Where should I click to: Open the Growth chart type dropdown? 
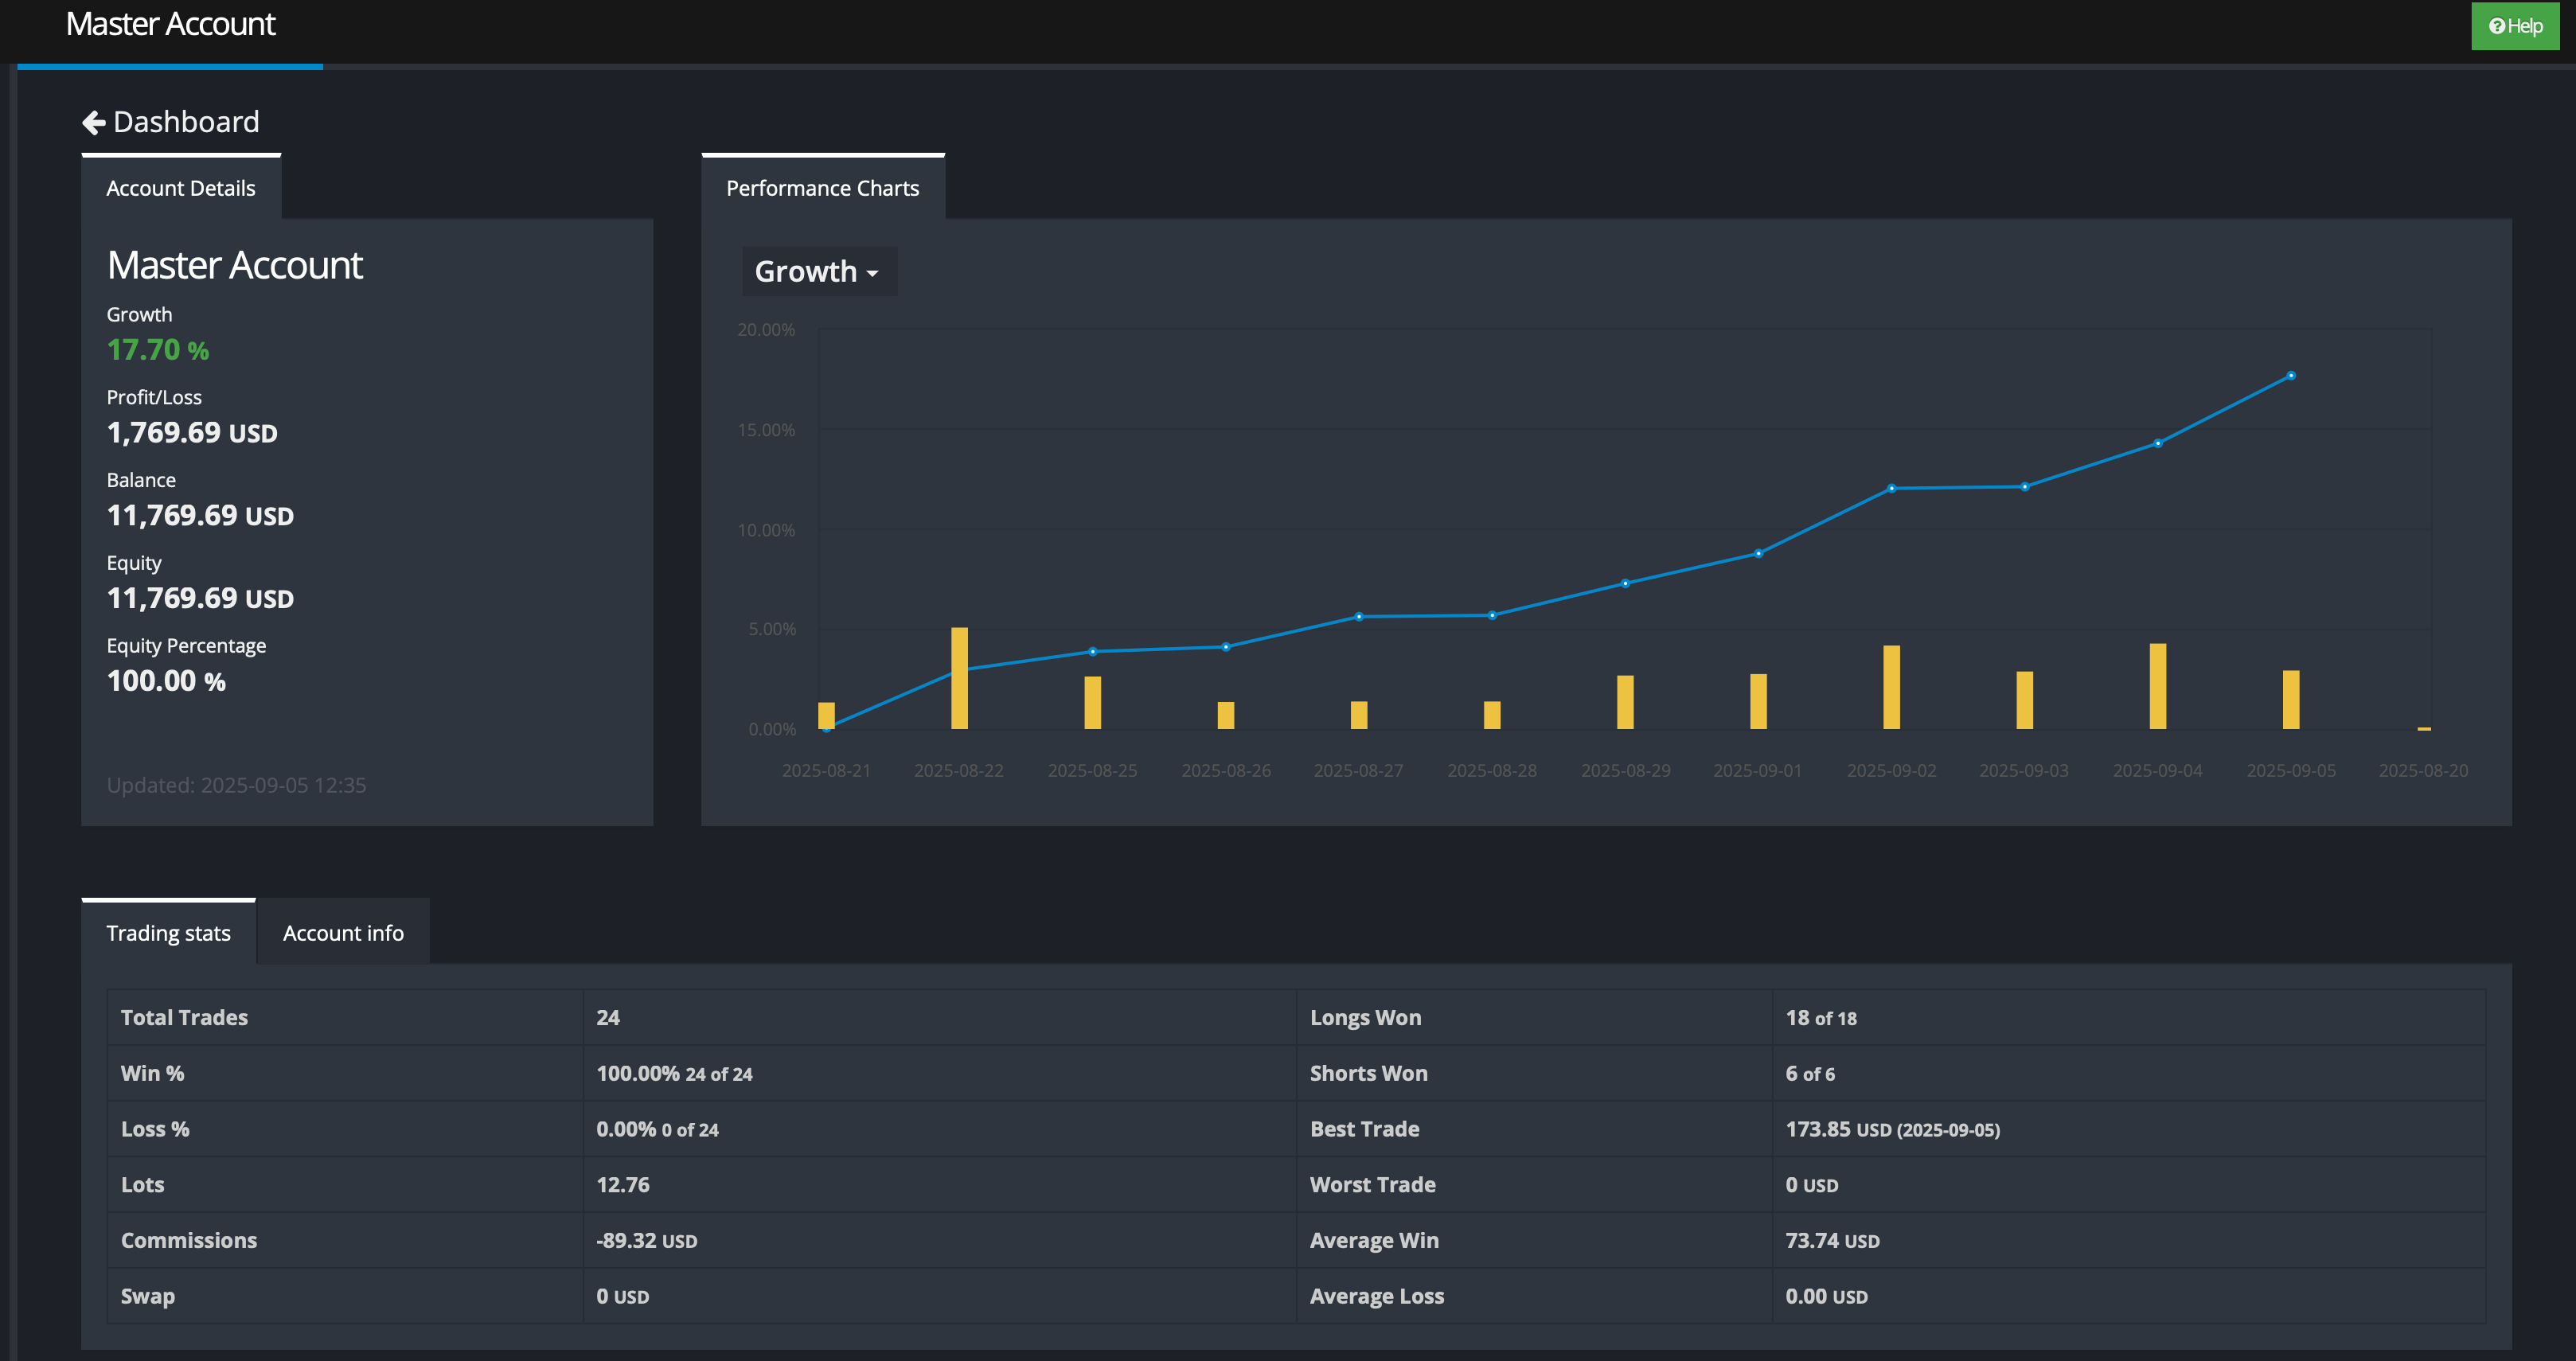(x=818, y=271)
